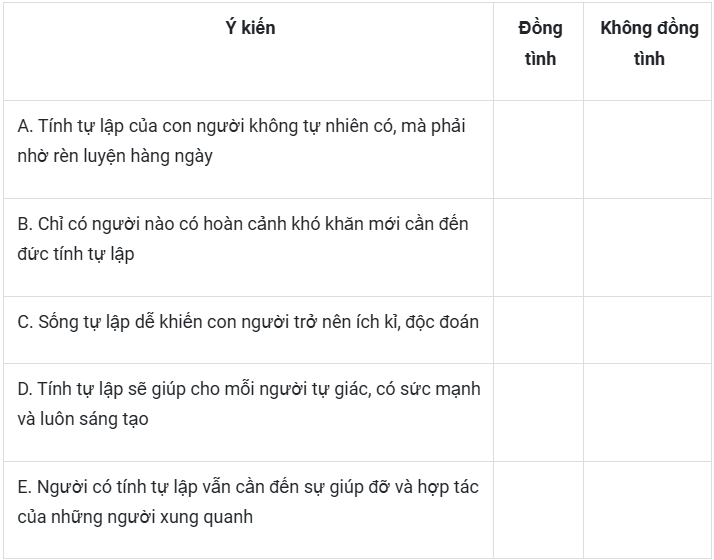Click statement A about 'rèn luyện hàng ngày'
The width and height of the screenshot is (714, 560).
click(241, 141)
